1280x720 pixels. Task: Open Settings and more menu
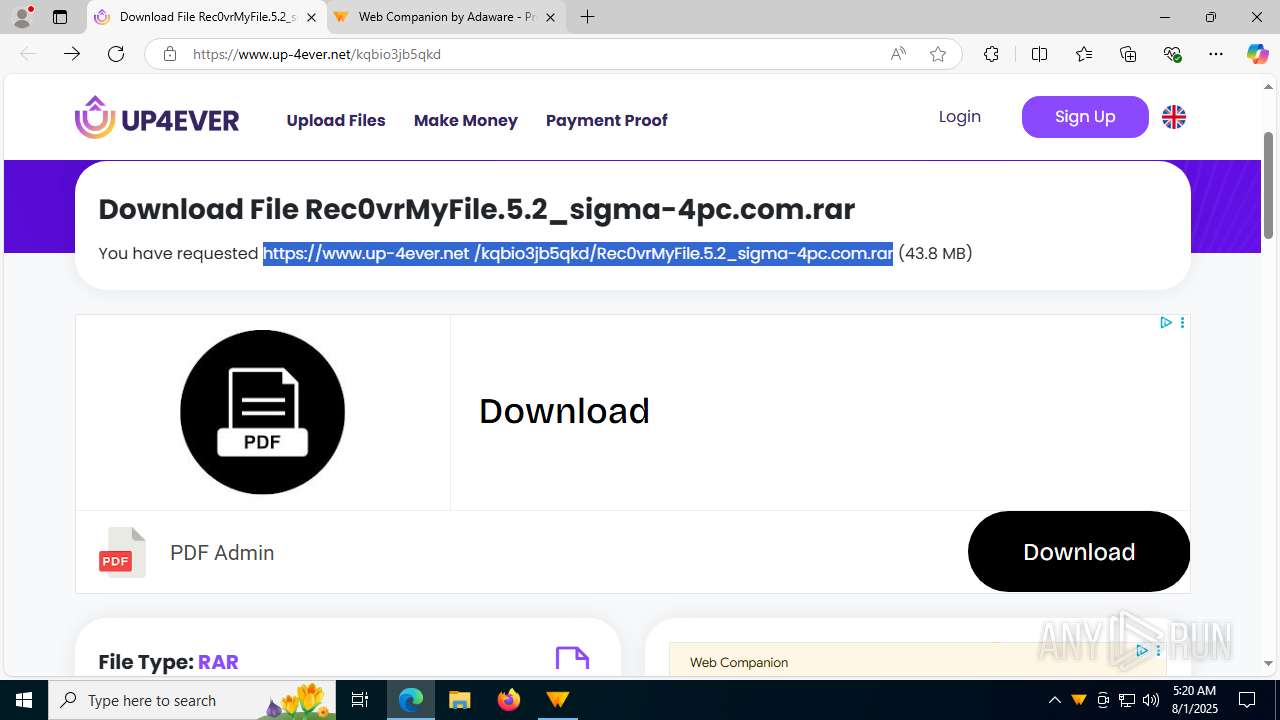[1216, 54]
